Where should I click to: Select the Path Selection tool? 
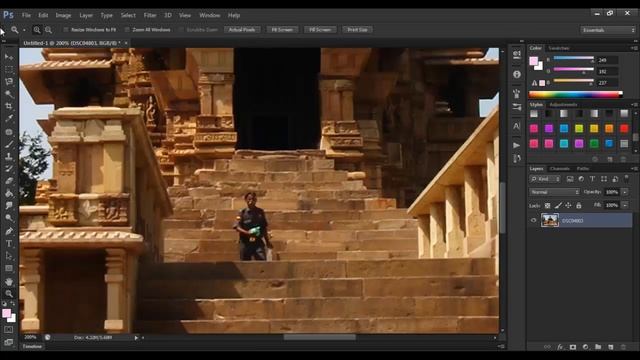9,256
